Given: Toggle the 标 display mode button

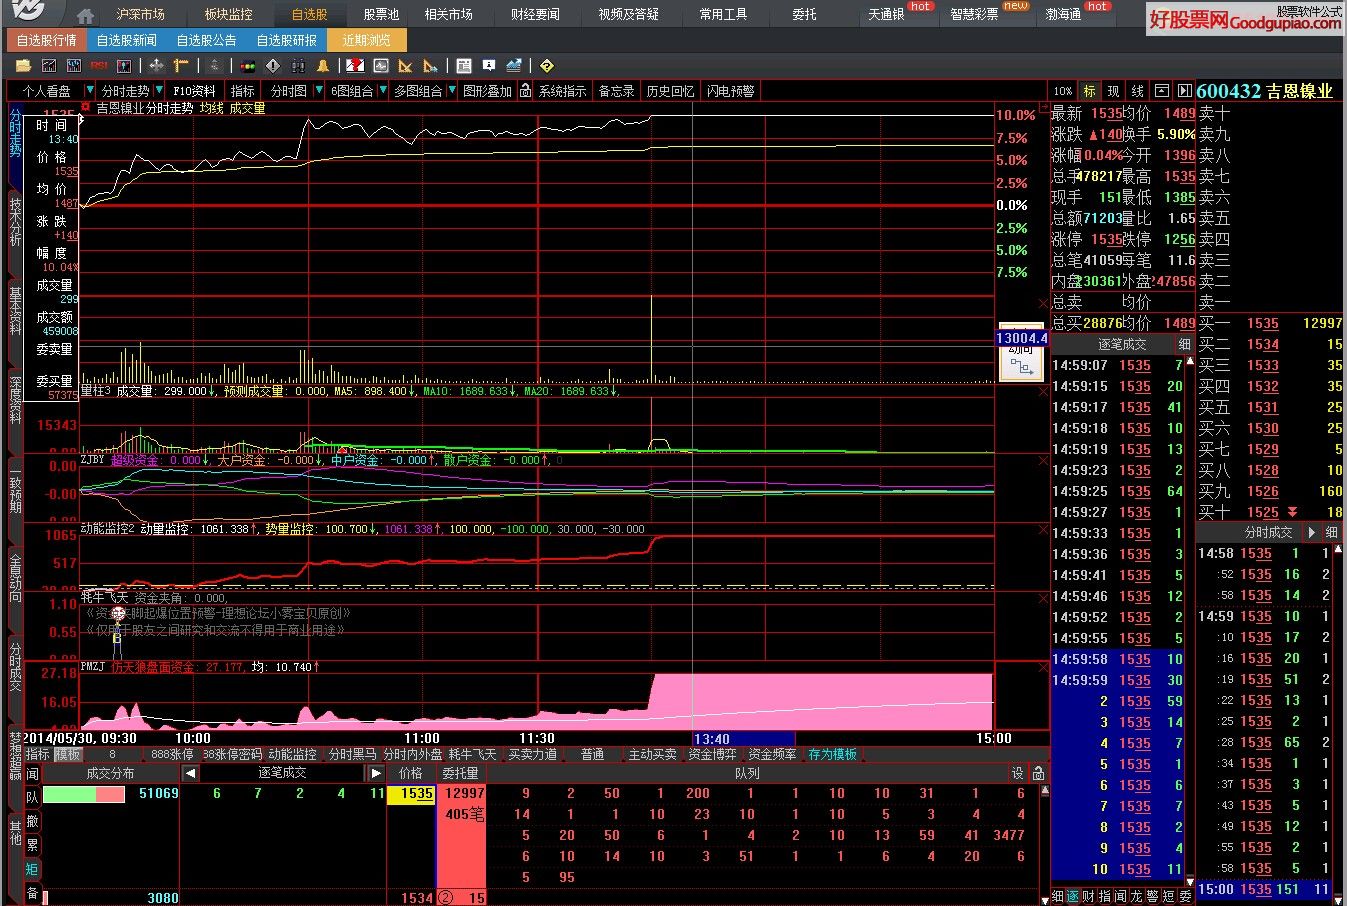Looking at the screenshot, I should (1090, 91).
